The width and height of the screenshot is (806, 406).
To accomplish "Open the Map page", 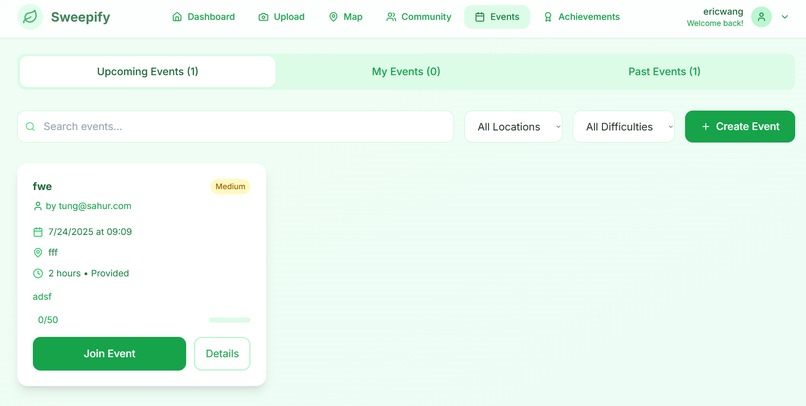I will point(345,17).
